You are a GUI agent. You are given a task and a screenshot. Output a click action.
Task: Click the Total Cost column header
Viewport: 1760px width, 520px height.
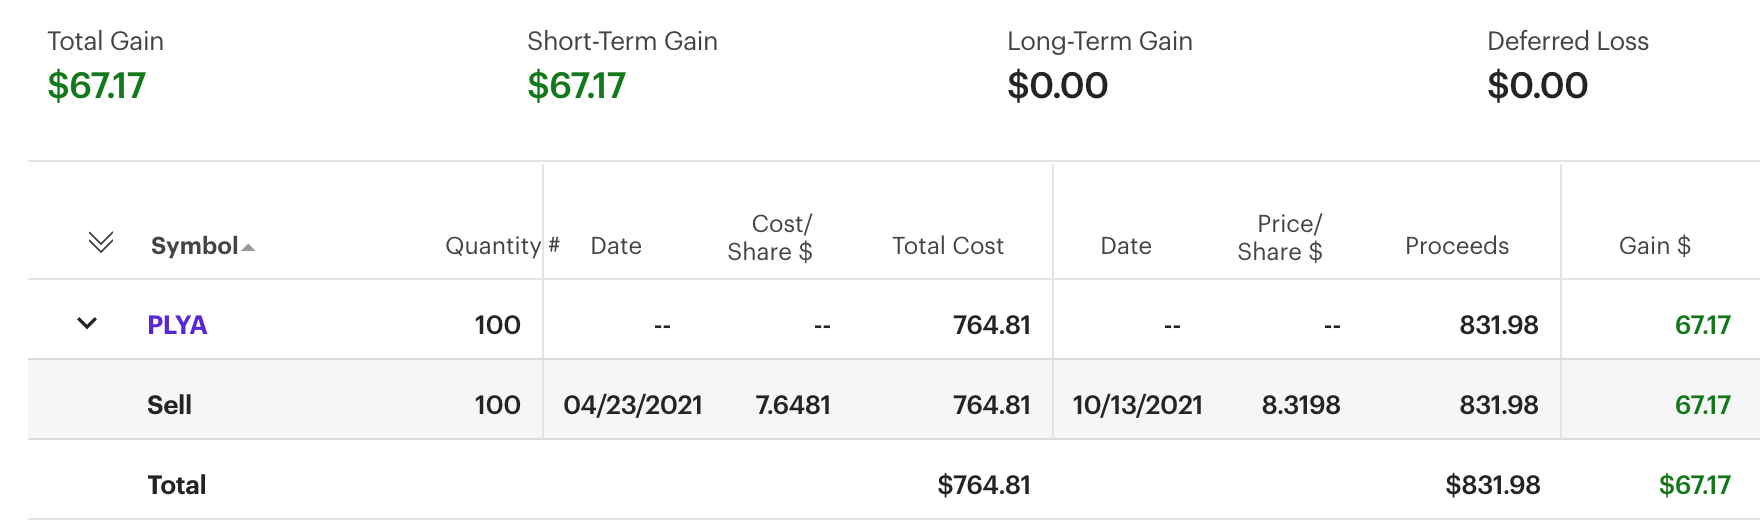click(x=947, y=246)
